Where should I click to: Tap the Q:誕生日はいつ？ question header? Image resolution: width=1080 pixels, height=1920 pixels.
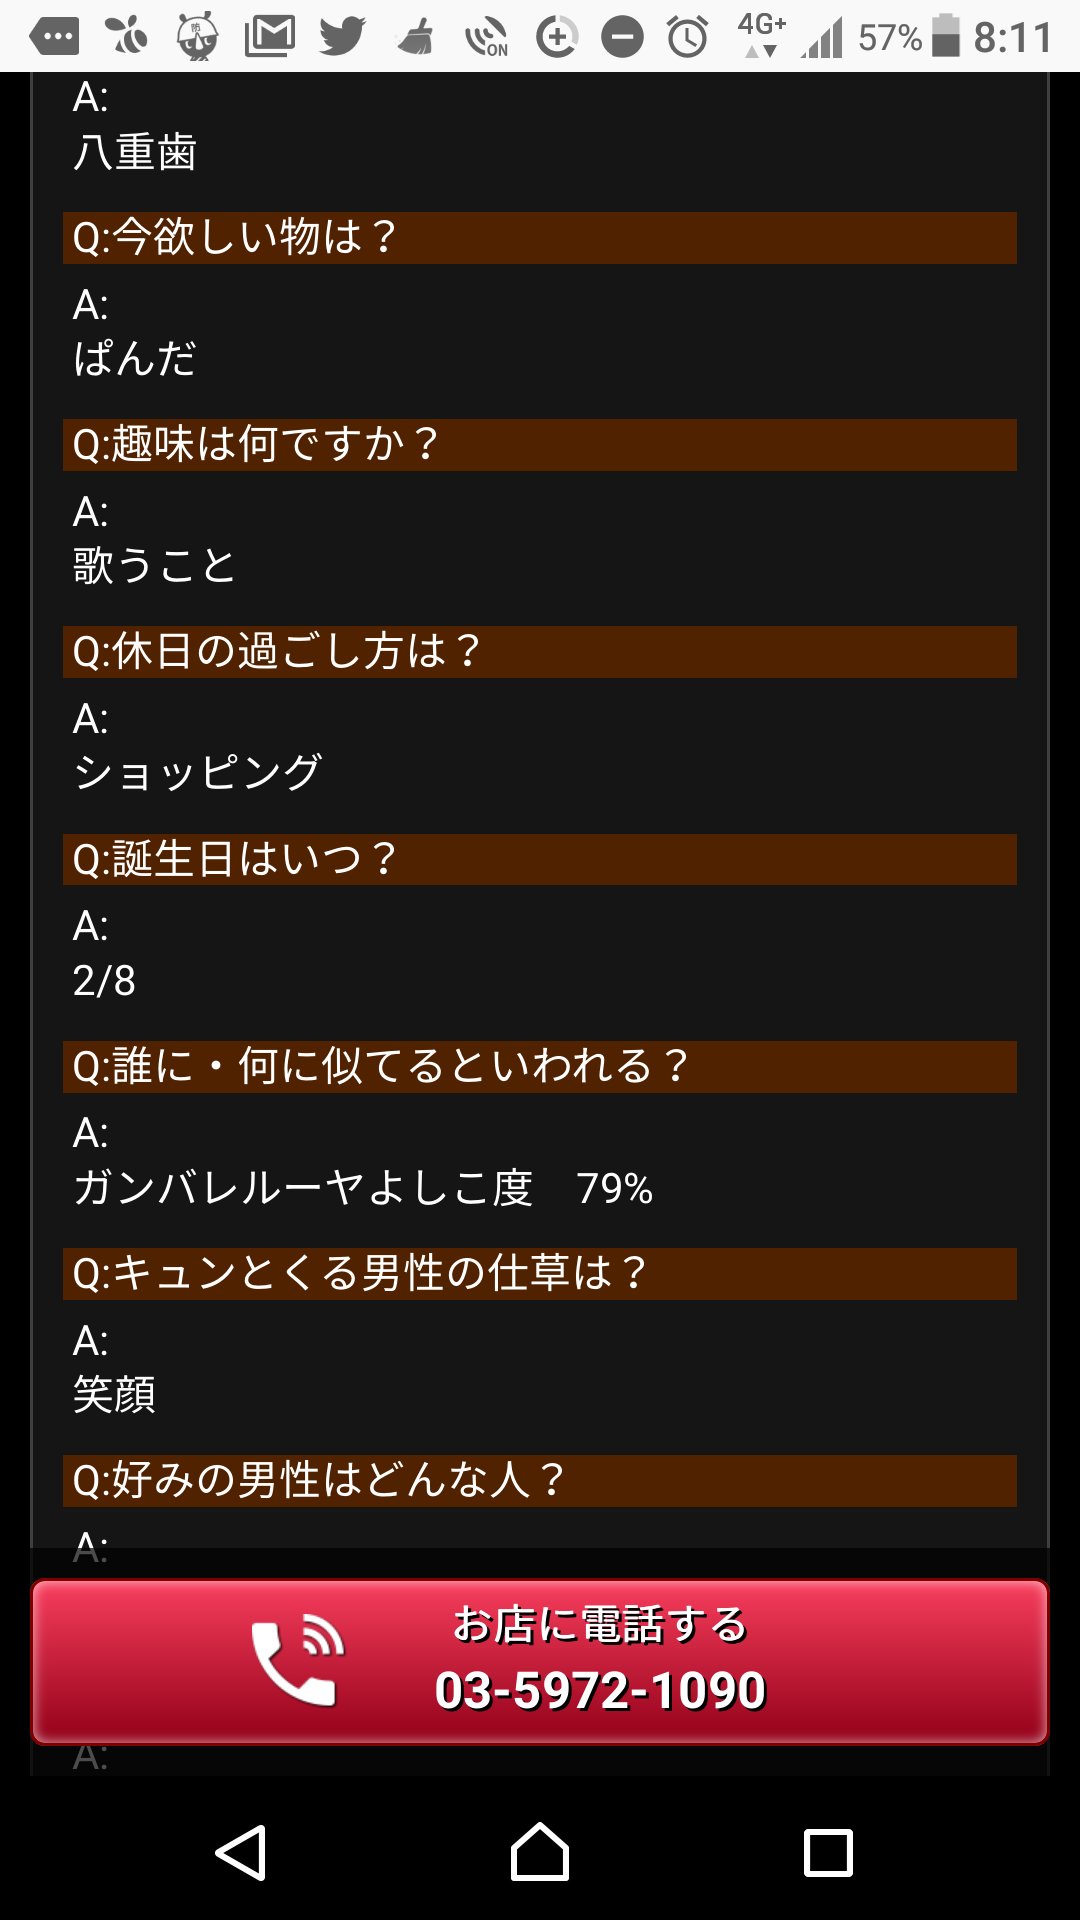(x=539, y=860)
